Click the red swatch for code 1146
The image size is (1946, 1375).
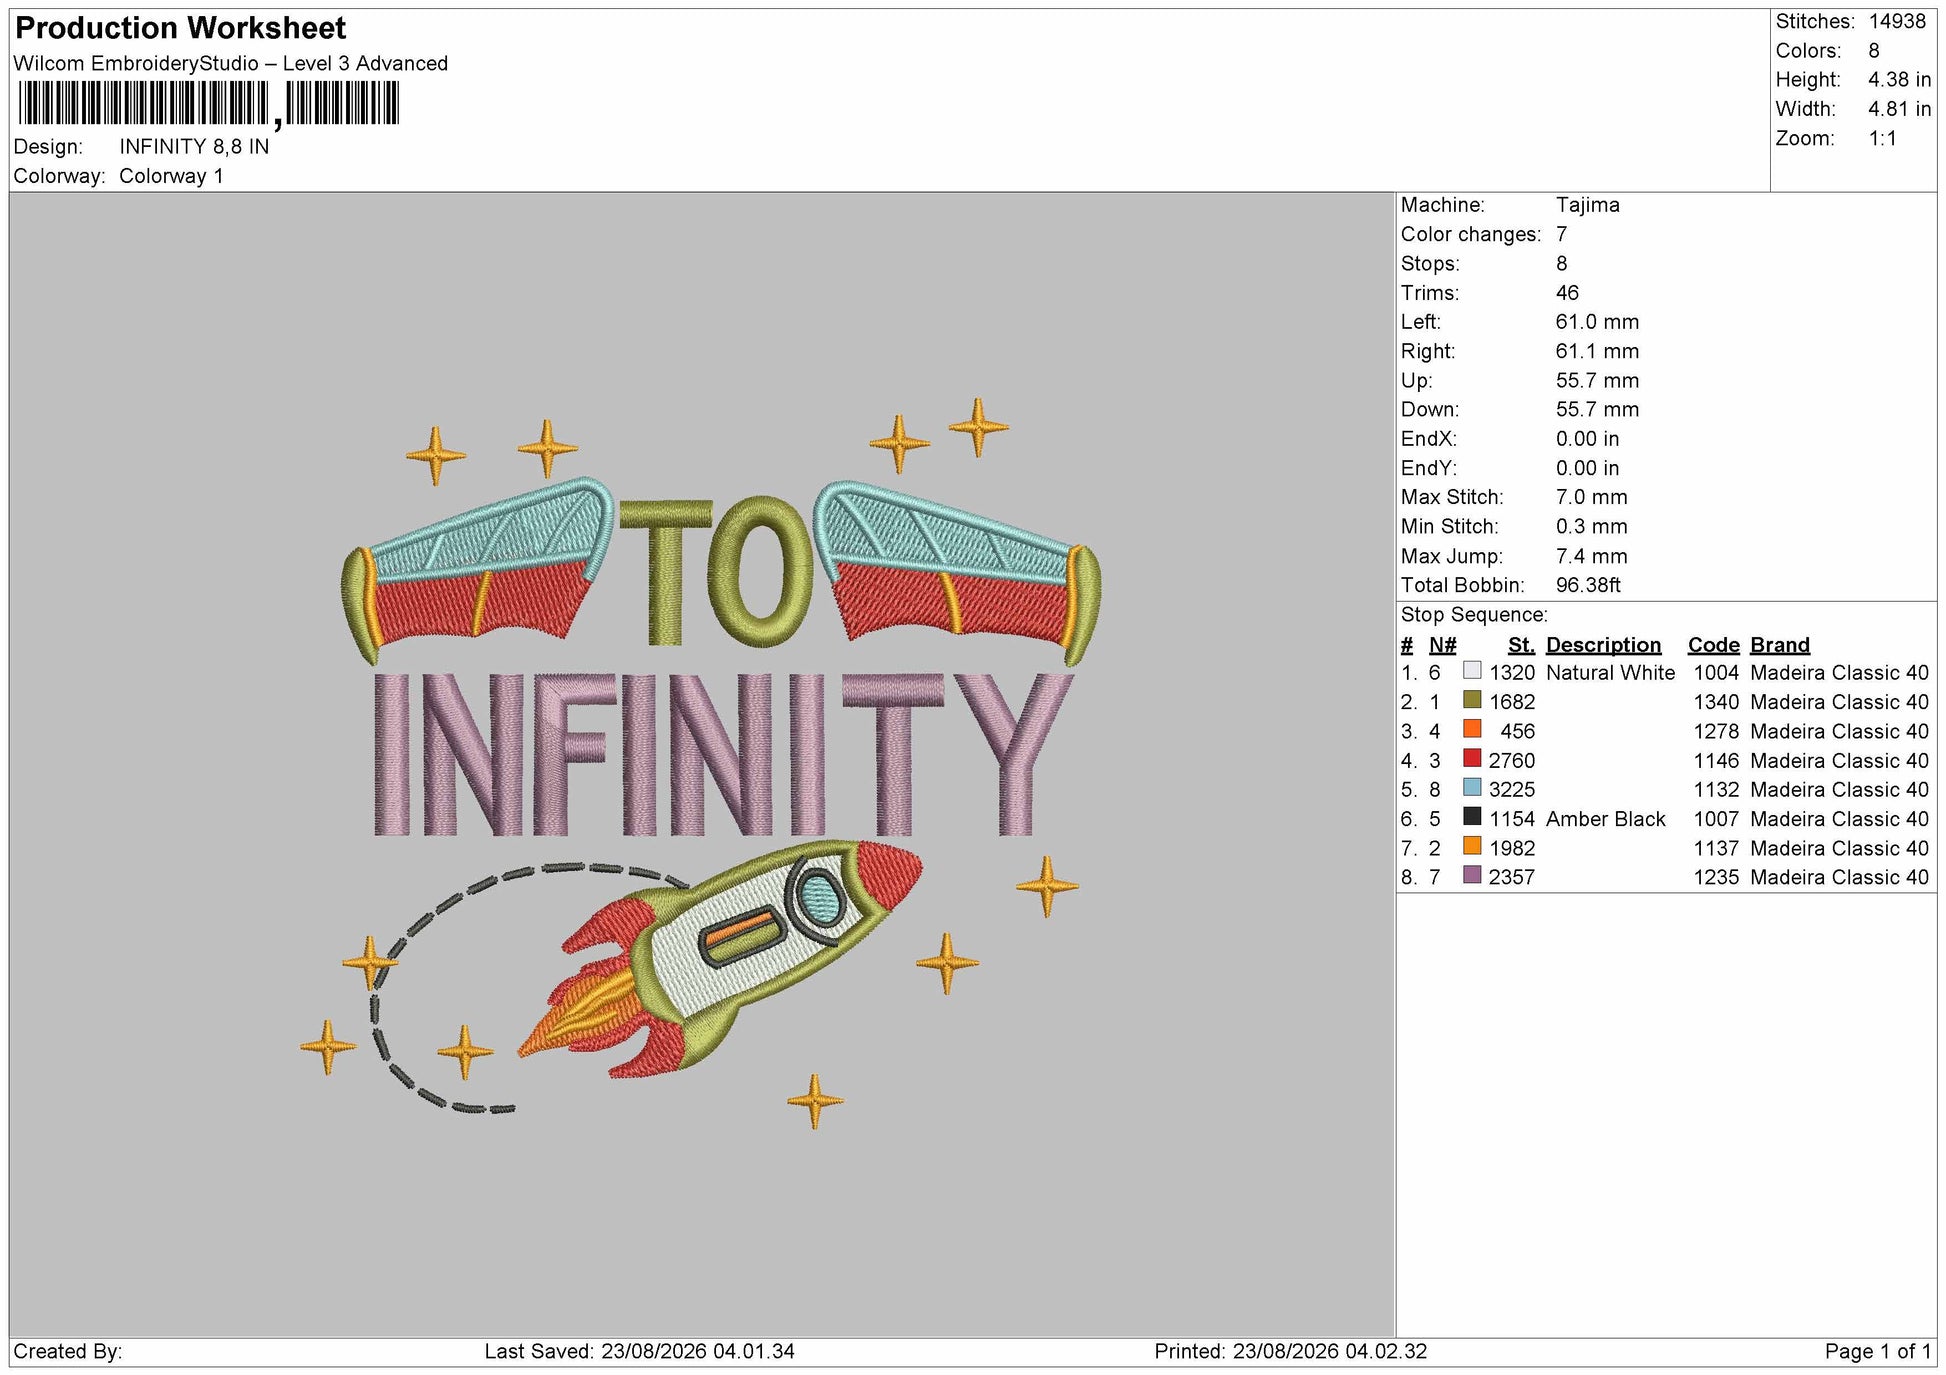[1471, 758]
